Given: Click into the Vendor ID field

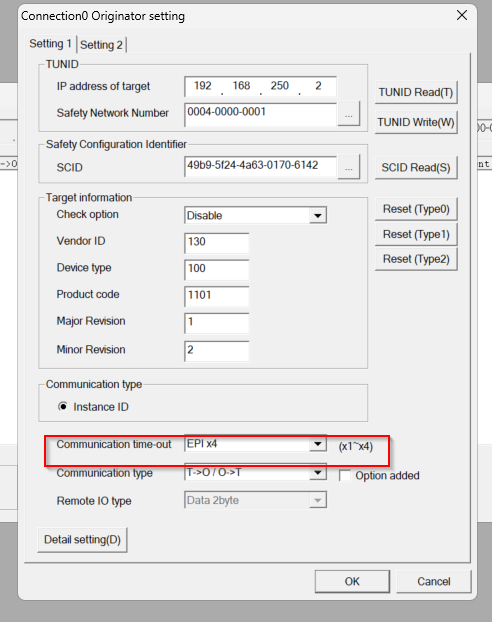Looking at the screenshot, I should pos(217,243).
